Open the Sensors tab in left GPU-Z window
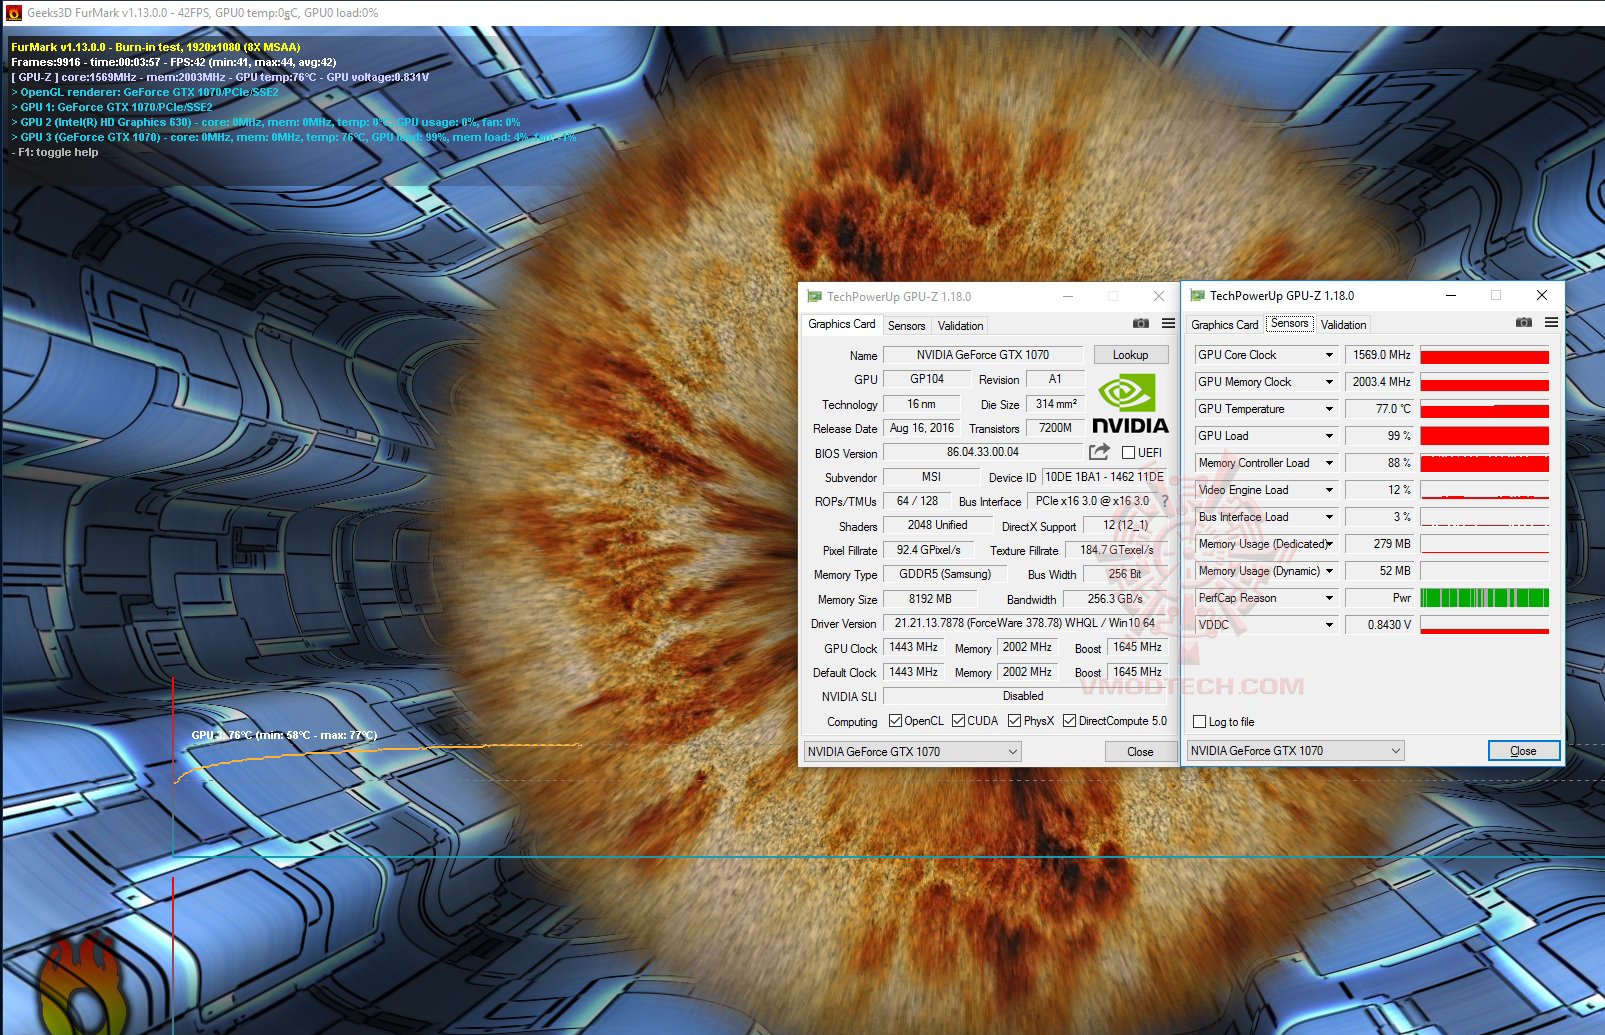The image size is (1605, 1035). pyautogui.click(x=906, y=324)
